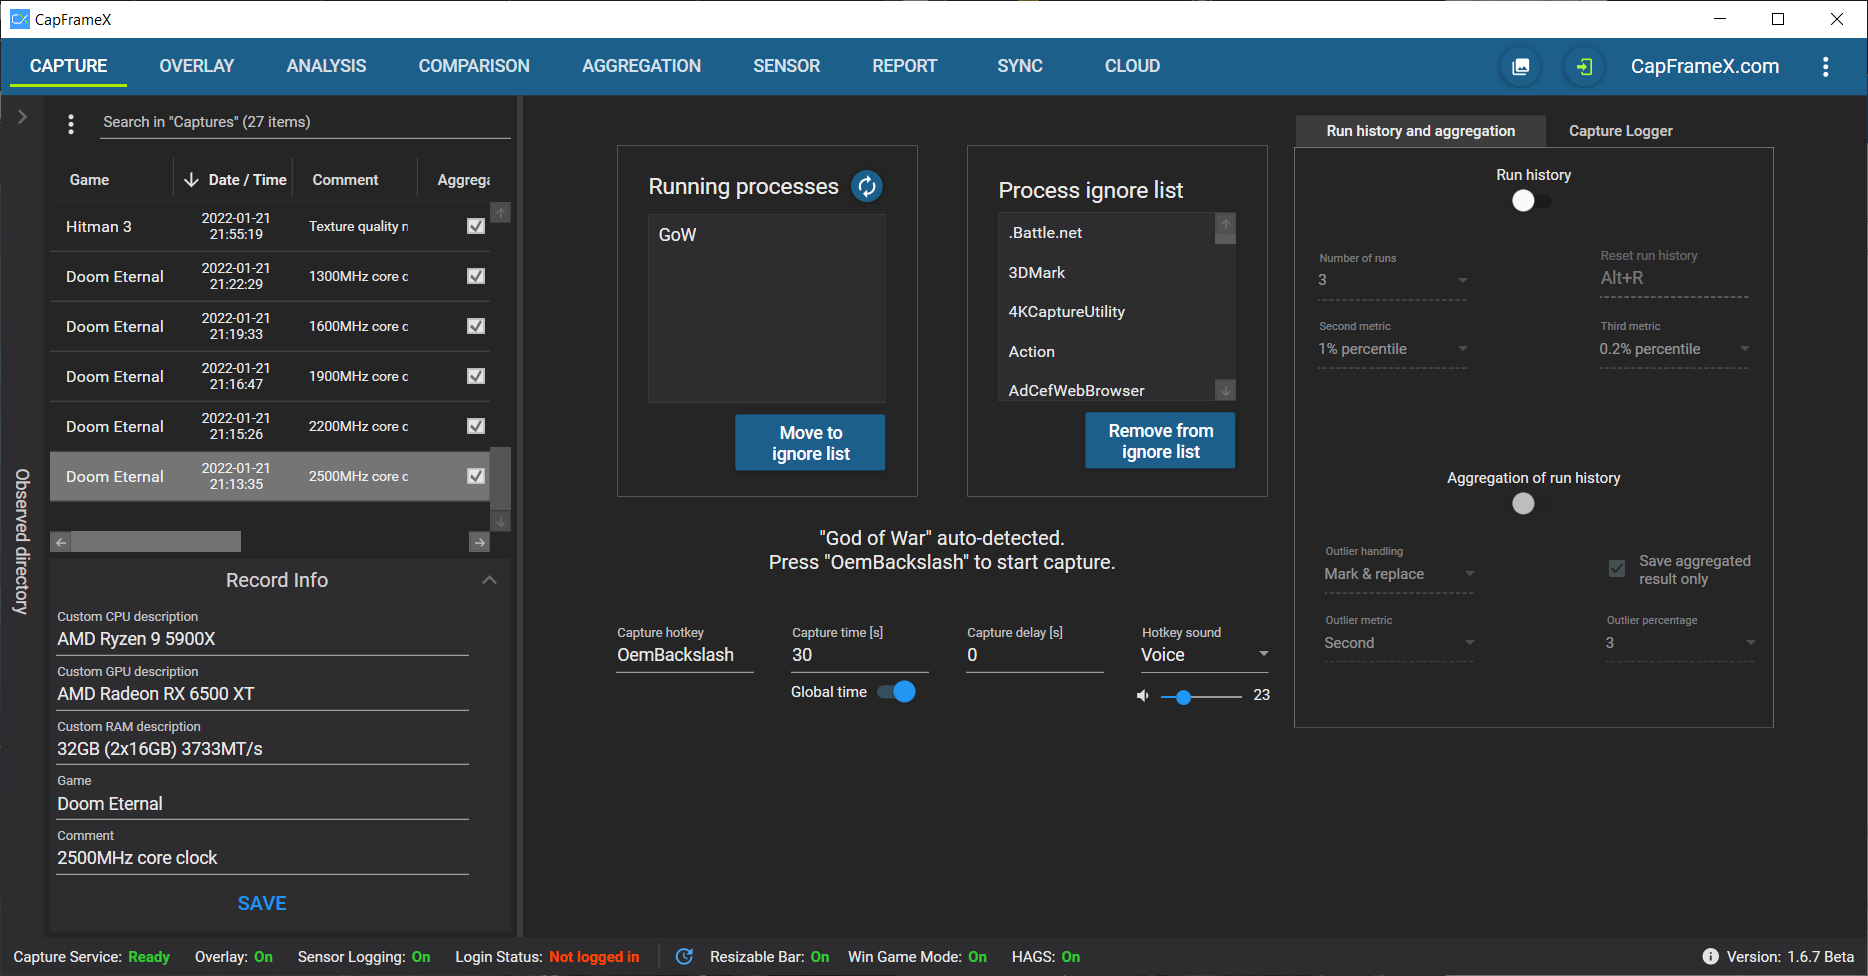This screenshot has width=1868, height=976.
Task: Switch to the OVERLAY tab
Action: (197, 66)
